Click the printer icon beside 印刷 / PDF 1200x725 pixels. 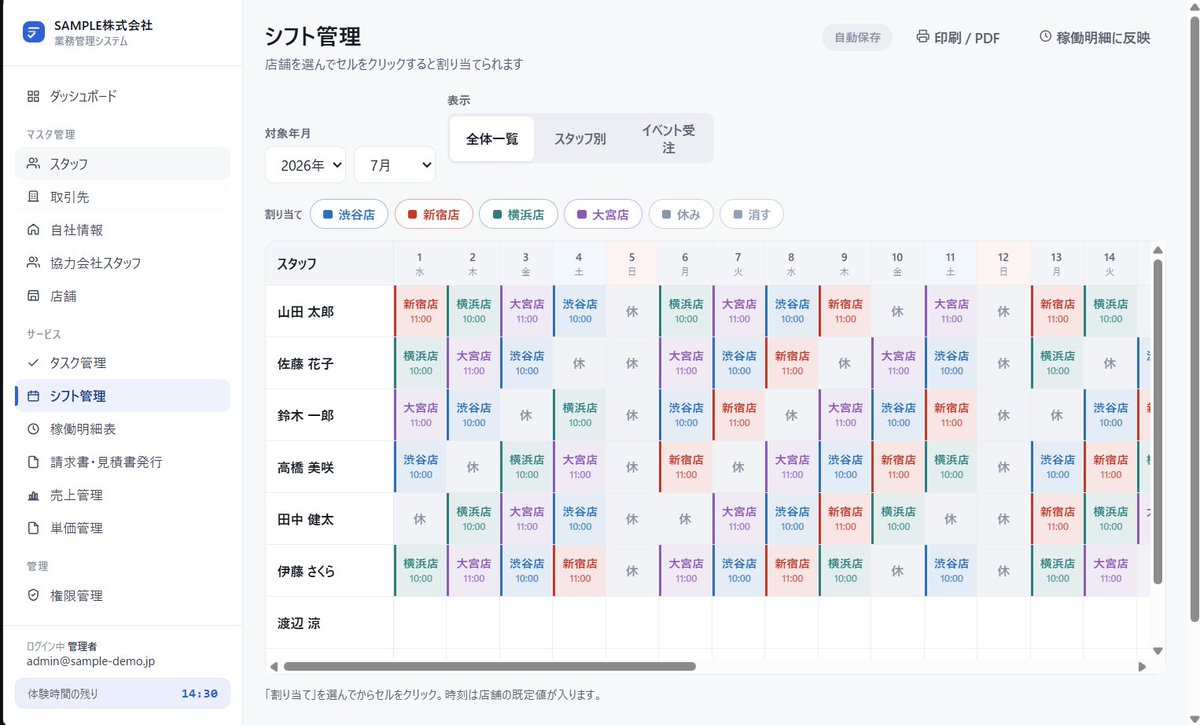(x=923, y=37)
